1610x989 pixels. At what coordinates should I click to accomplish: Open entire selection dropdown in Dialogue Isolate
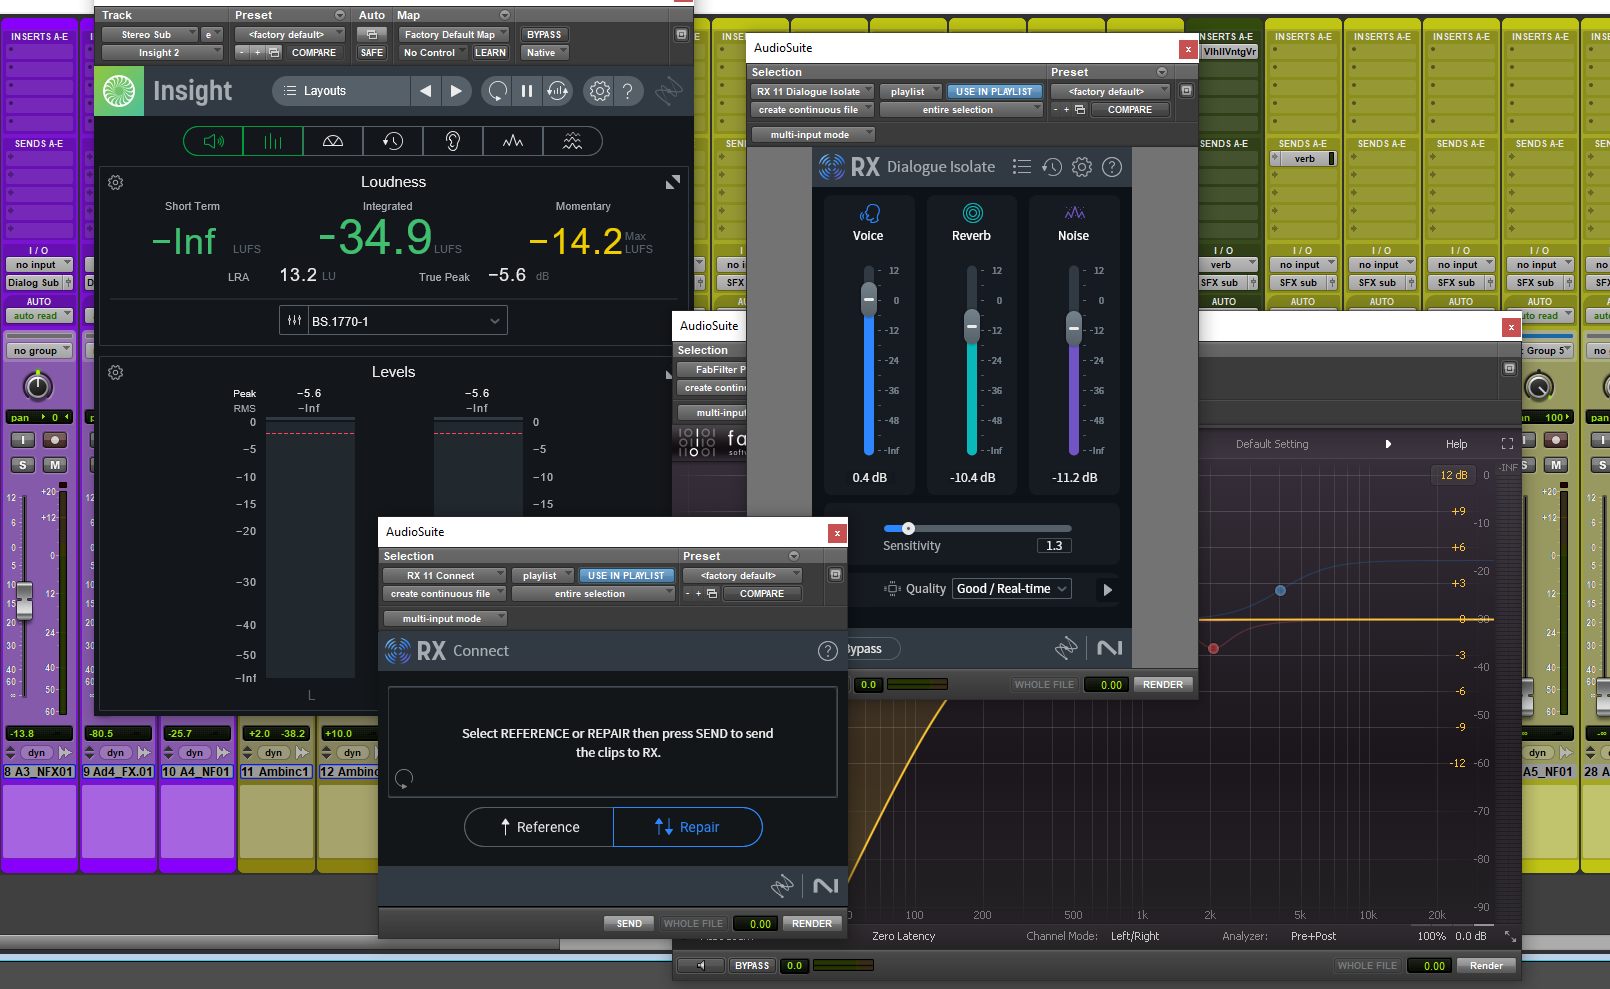[x=961, y=110]
